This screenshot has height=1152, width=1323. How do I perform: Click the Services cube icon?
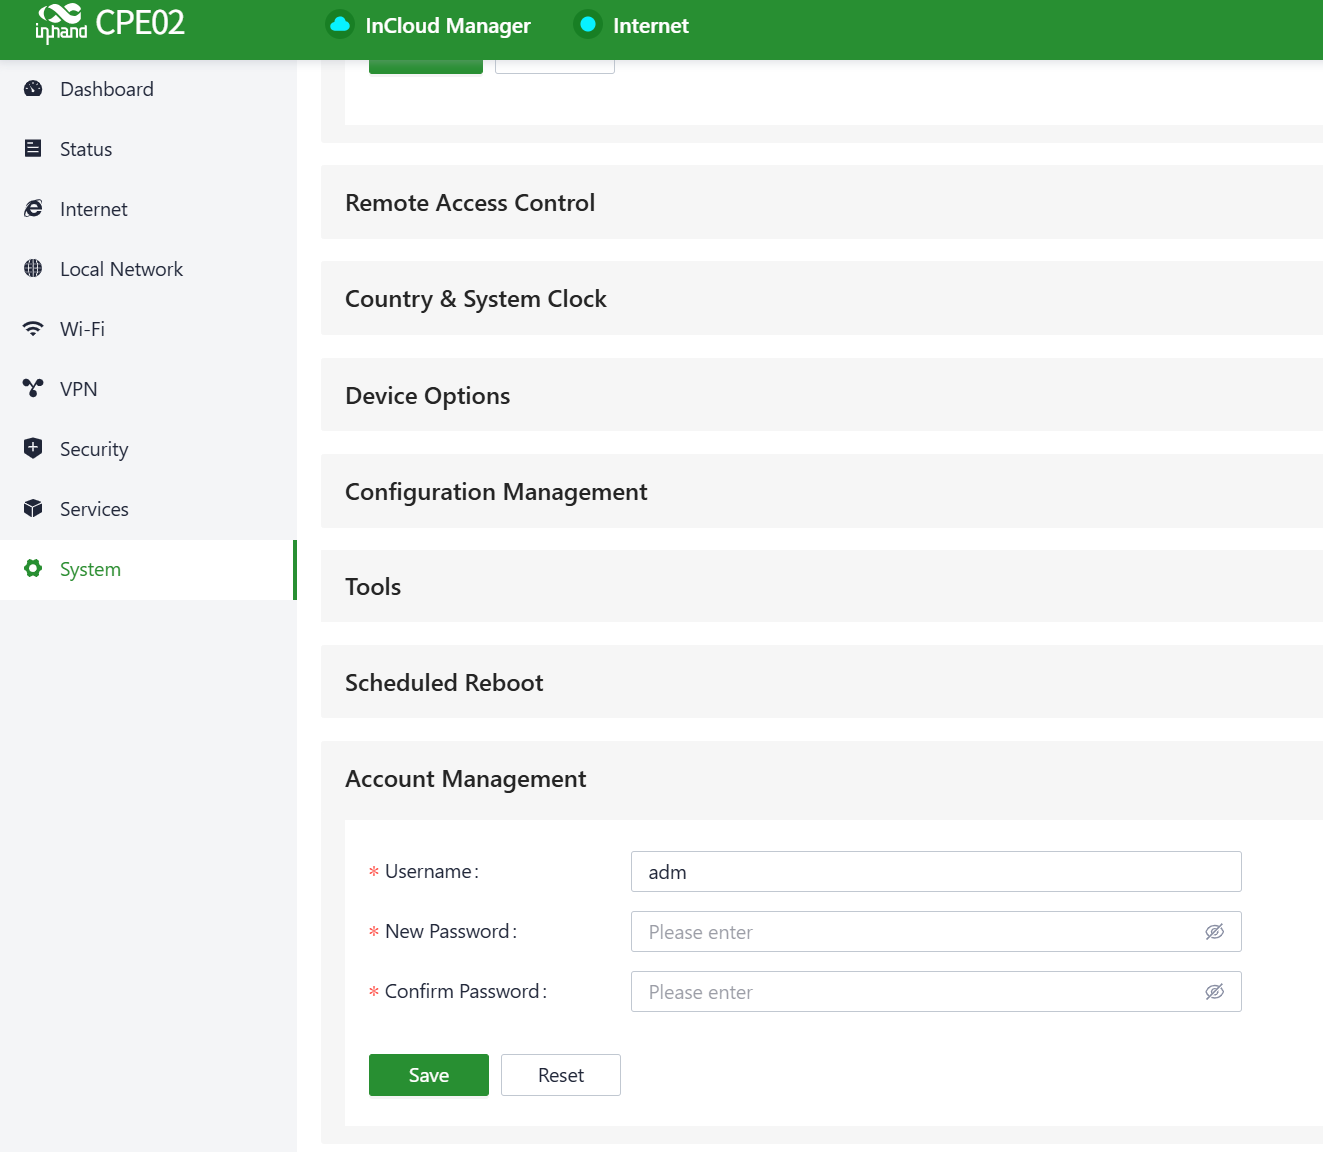33,508
